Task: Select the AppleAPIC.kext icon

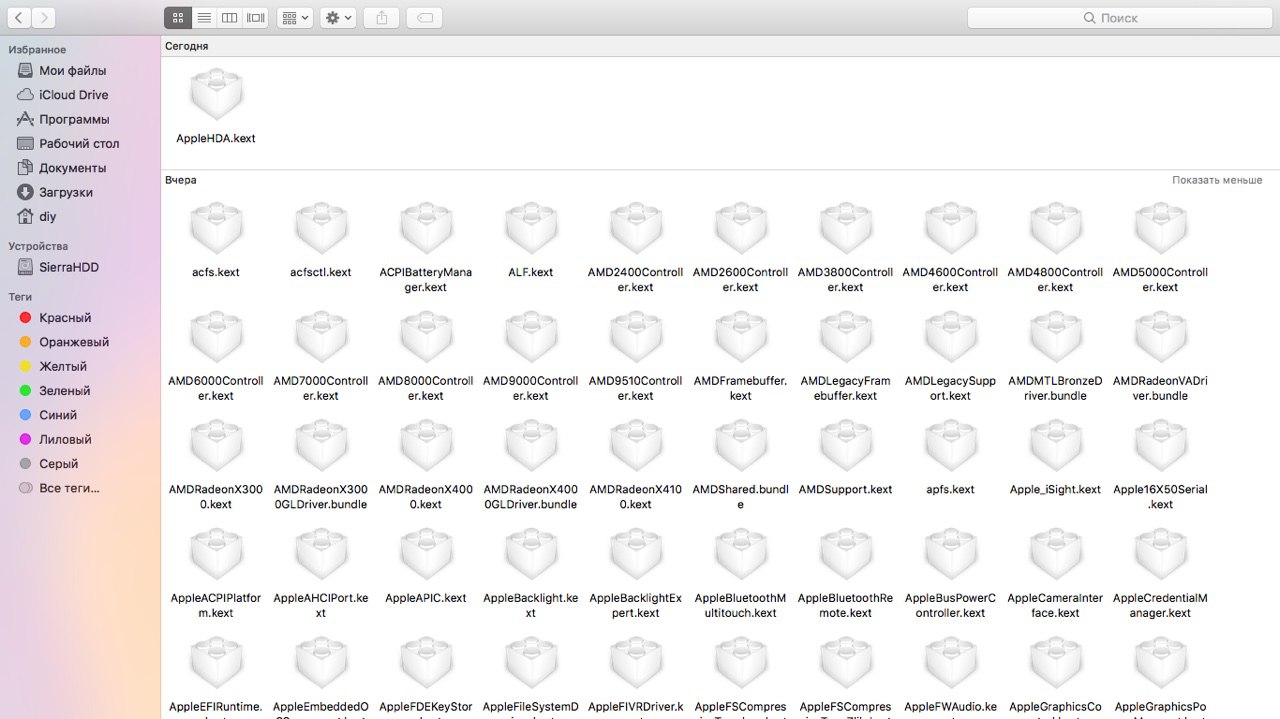Action: 426,555
